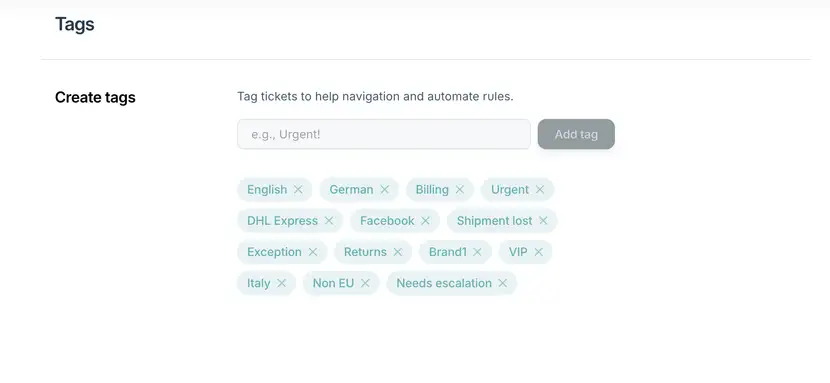Click the X on the Urgent tag
Screen dimensions: 830x383
[x=539, y=189]
